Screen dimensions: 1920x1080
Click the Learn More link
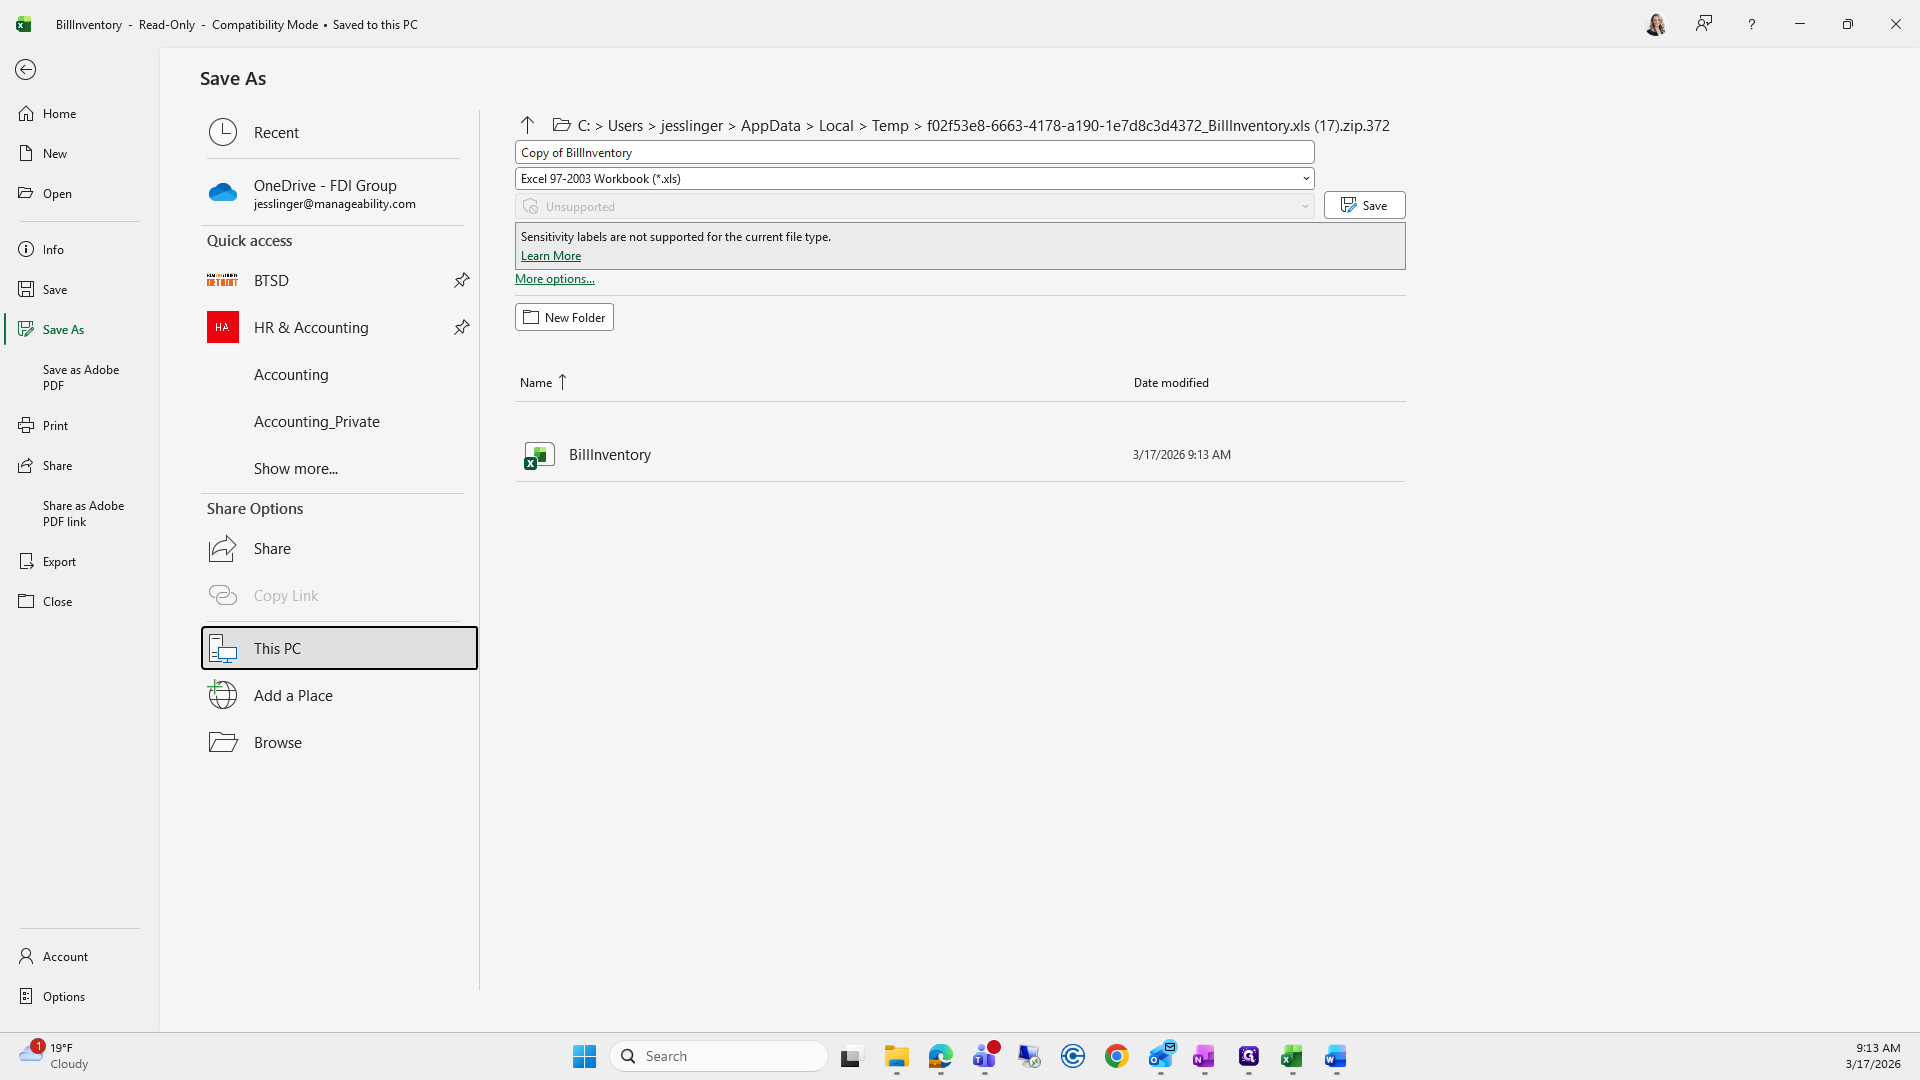pyautogui.click(x=550, y=256)
